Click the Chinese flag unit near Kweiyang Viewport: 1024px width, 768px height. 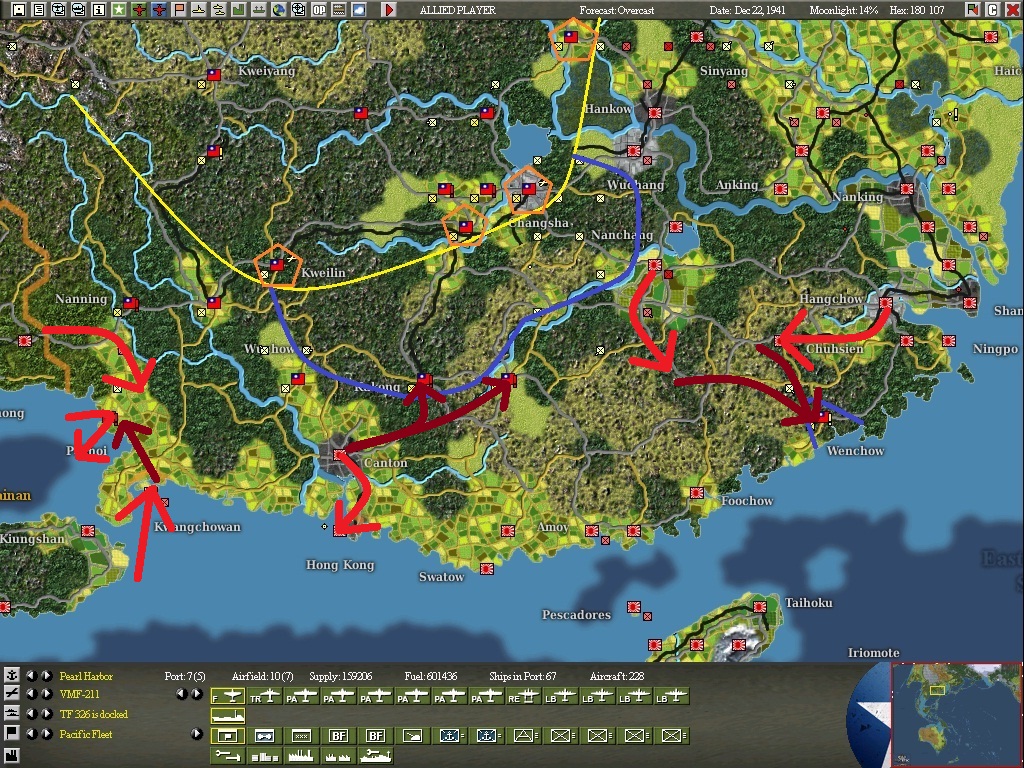point(214,74)
